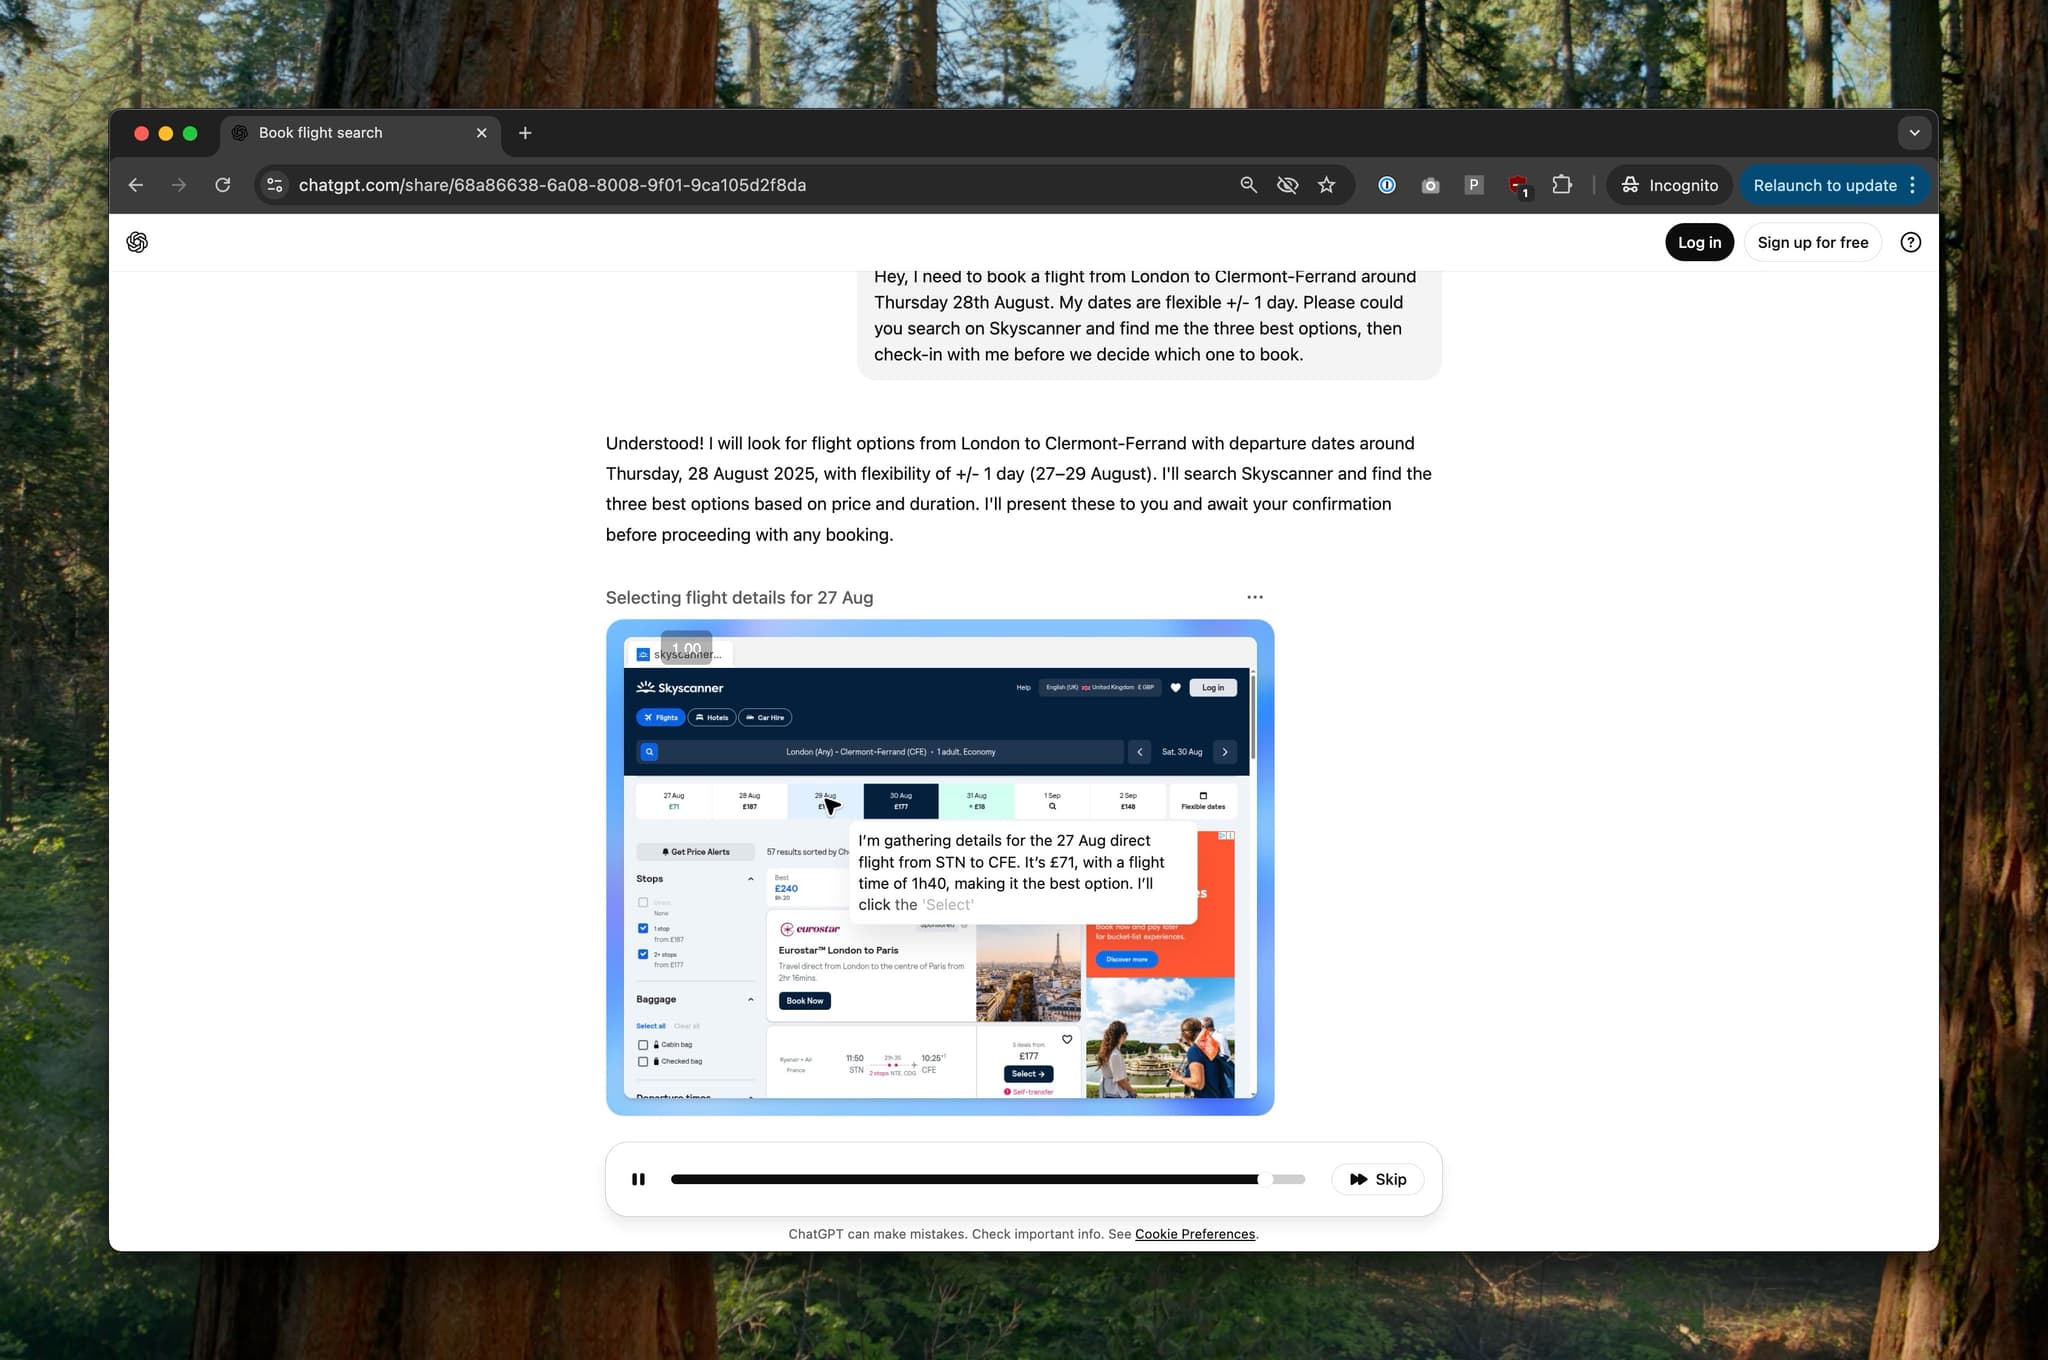2048x1360 pixels.
Task: Click Skyscanner Log in button in preview
Action: coord(1213,688)
